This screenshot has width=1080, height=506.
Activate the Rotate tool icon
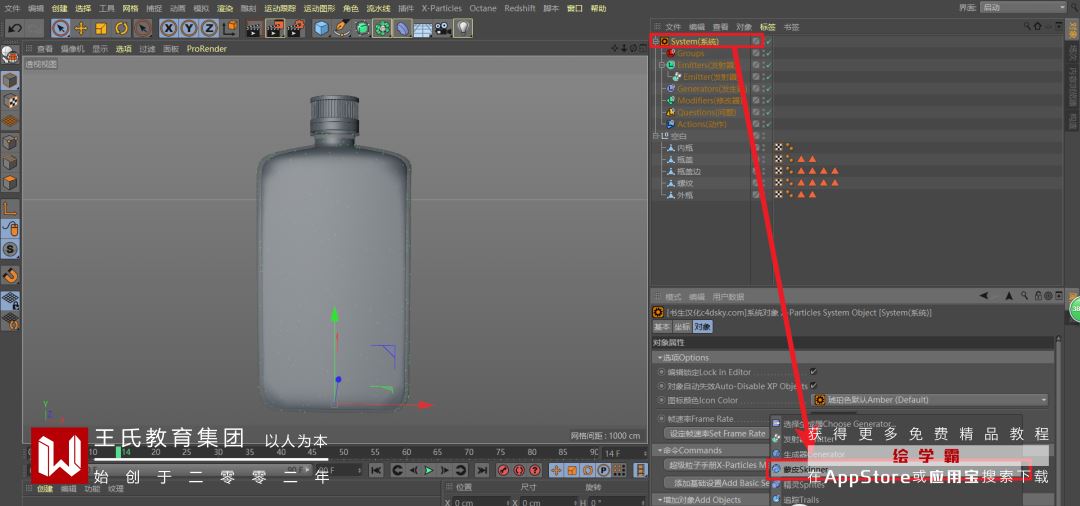point(122,28)
